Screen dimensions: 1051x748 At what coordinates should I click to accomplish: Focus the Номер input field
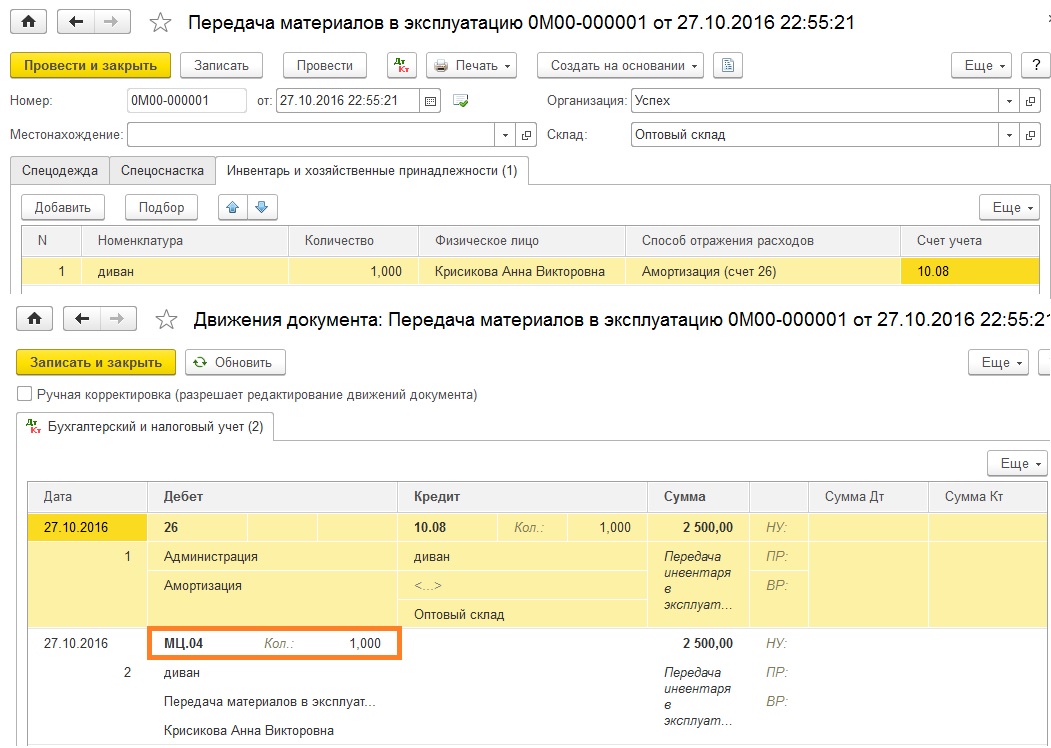coord(187,101)
